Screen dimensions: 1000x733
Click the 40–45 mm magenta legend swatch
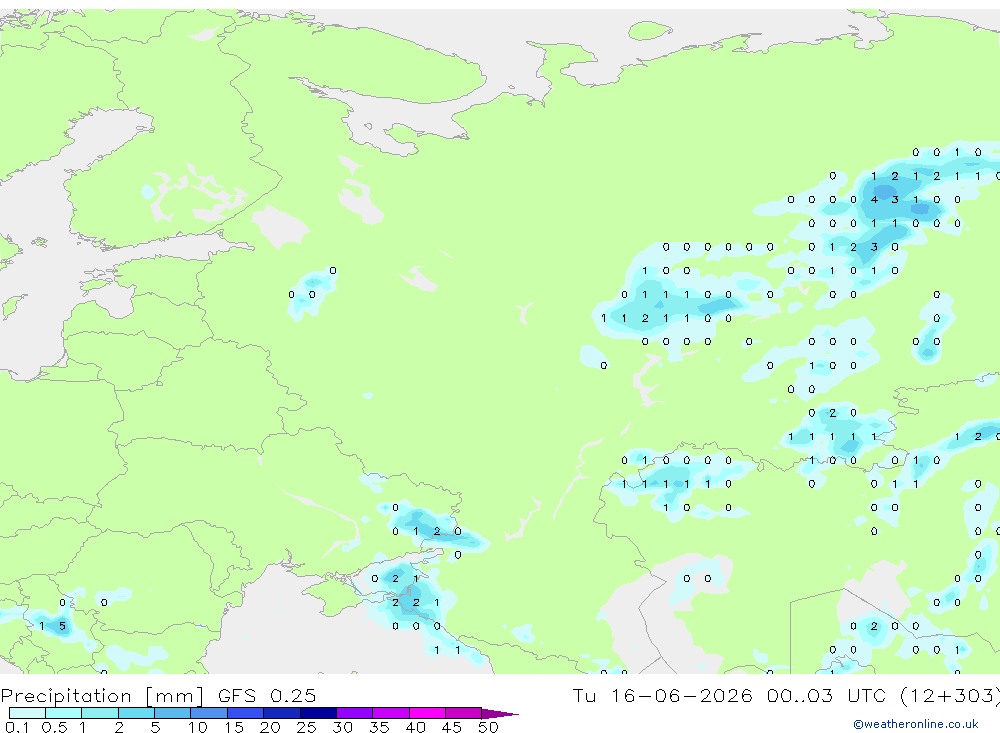pos(427,713)
